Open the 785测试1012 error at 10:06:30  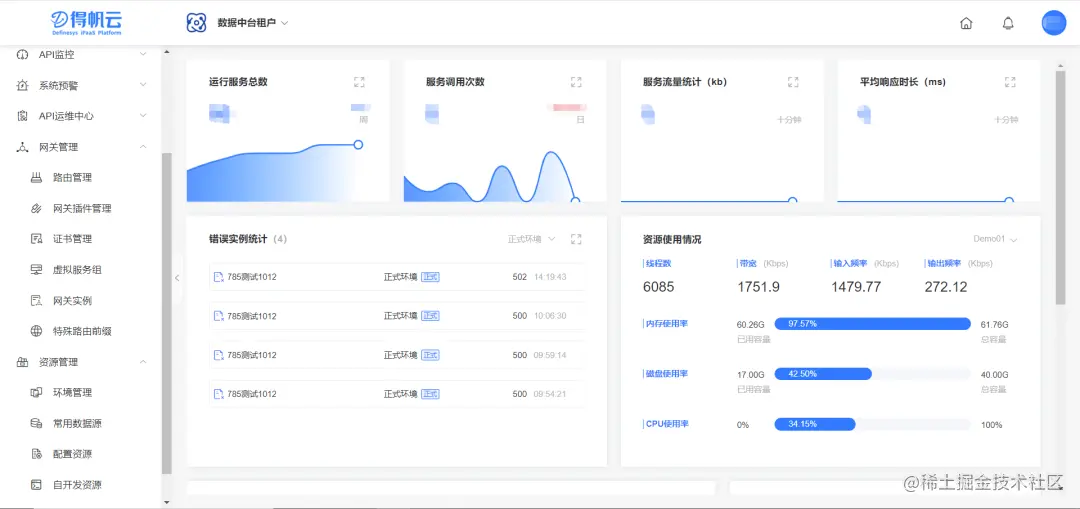397,316
